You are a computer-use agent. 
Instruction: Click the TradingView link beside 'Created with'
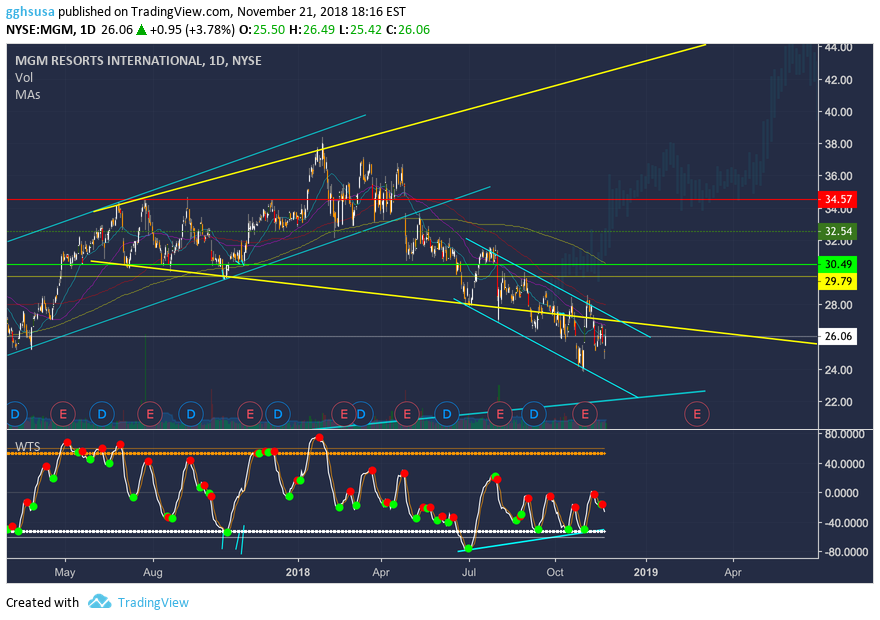pos(153,603)
